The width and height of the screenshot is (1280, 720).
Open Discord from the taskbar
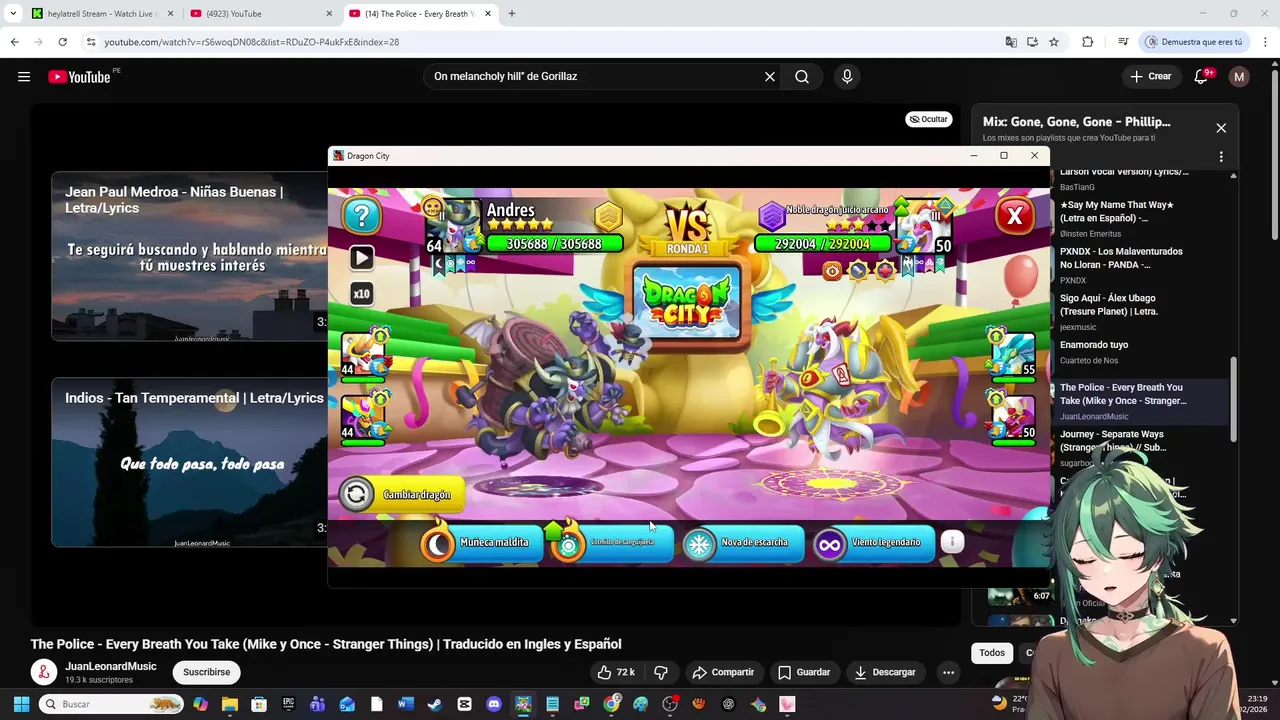(494, 704)
